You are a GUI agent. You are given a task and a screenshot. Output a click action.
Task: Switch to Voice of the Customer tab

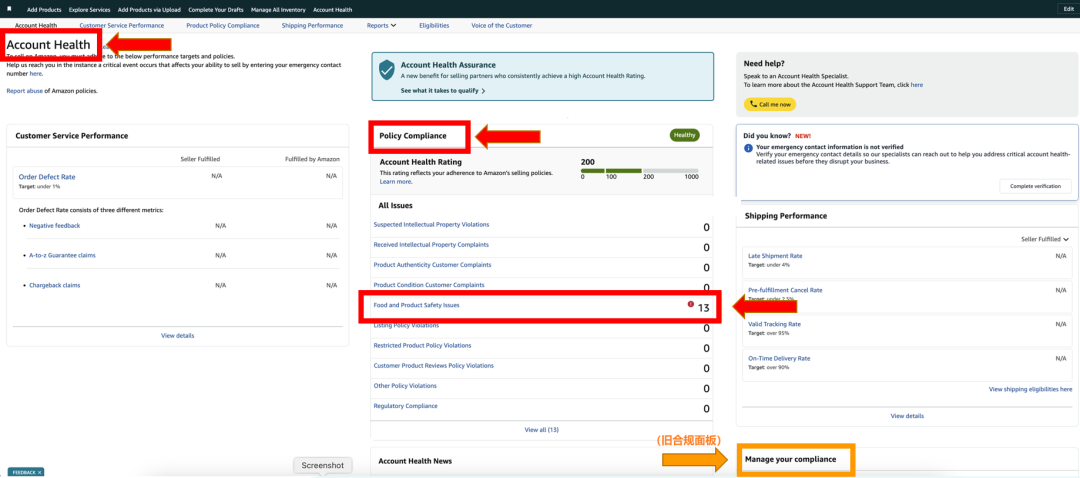(x=501, y=25)
